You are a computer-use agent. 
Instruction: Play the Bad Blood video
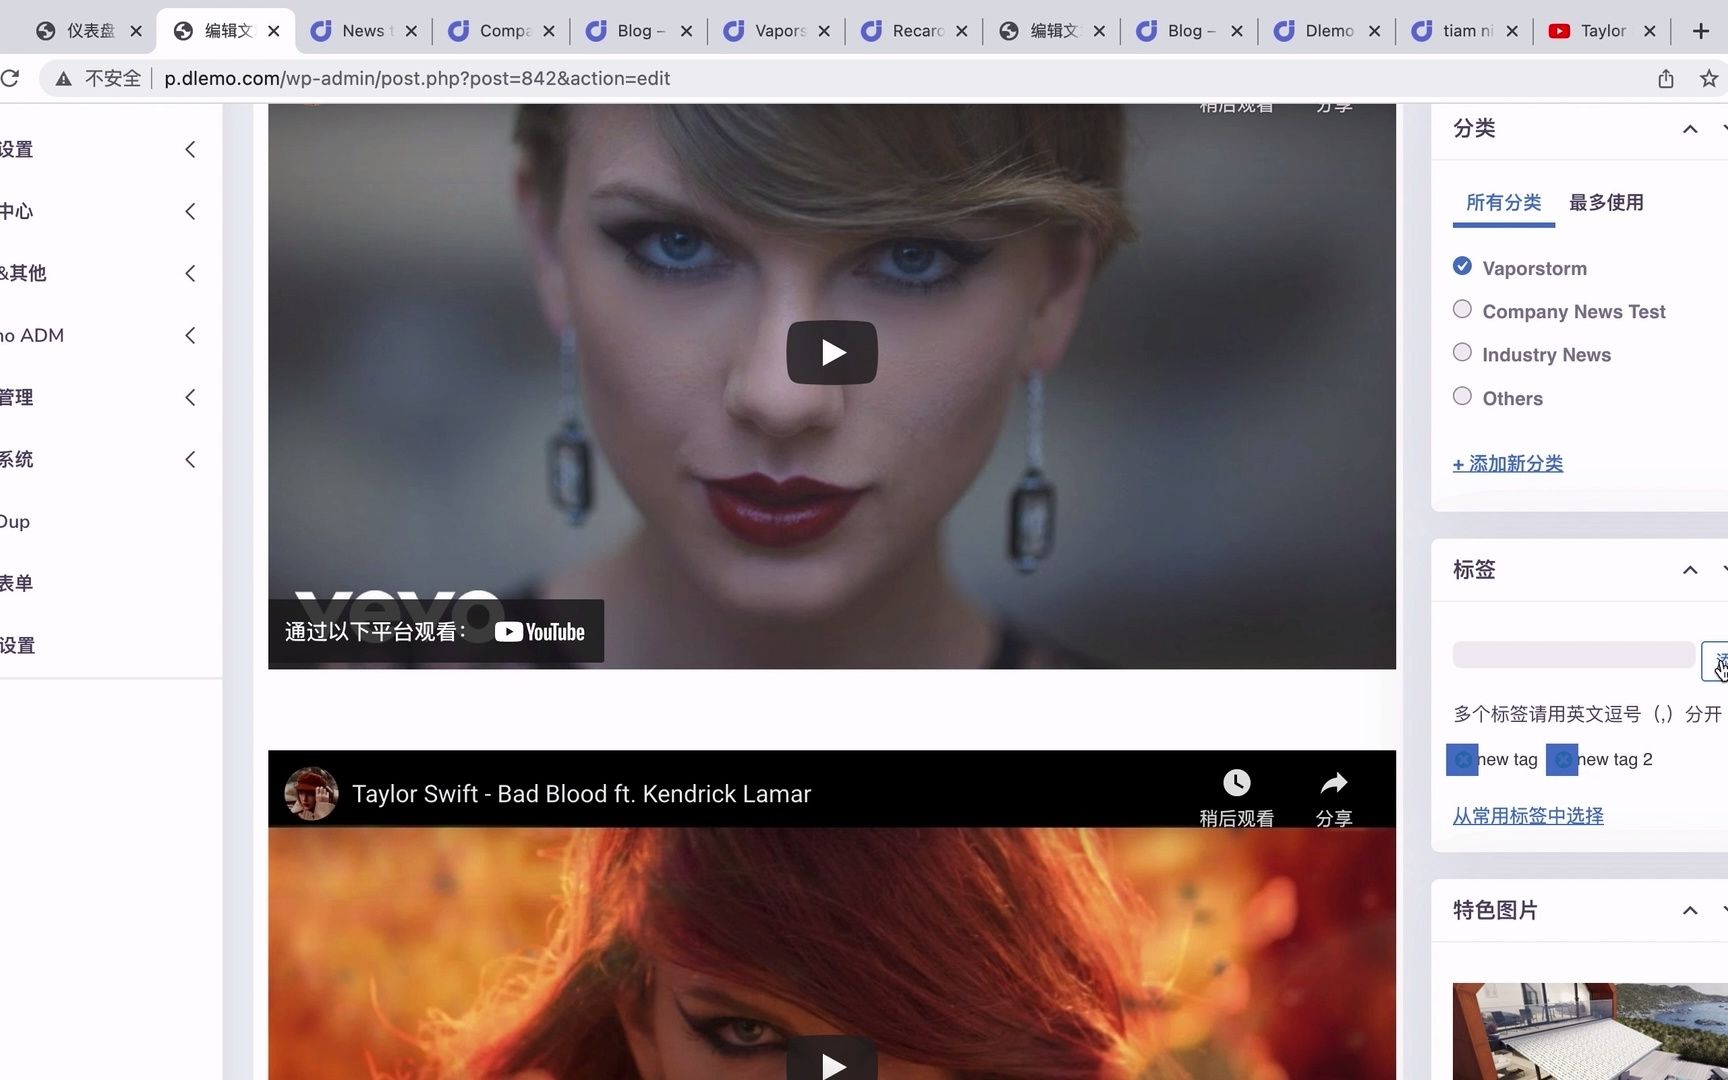832,1060
